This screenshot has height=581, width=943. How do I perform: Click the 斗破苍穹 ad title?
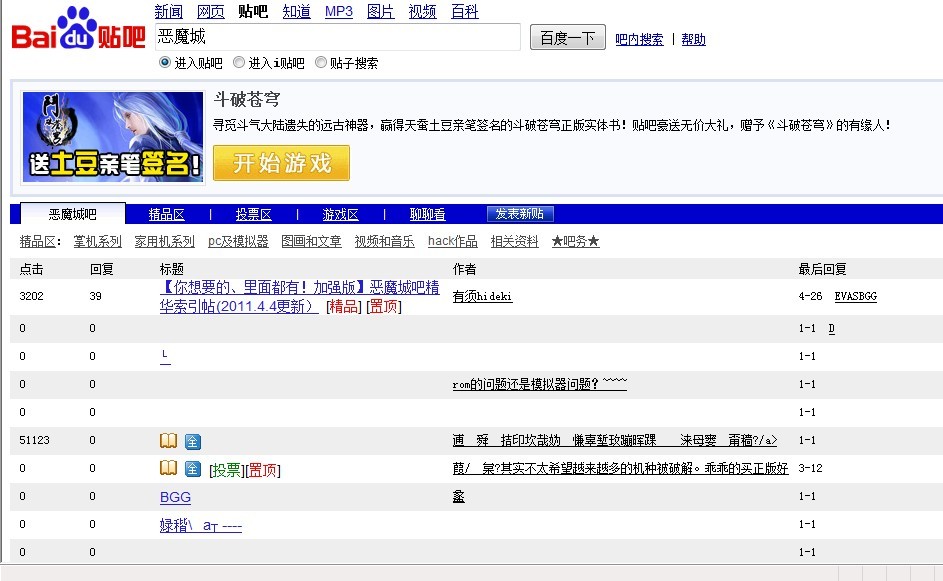click(247, 99)
